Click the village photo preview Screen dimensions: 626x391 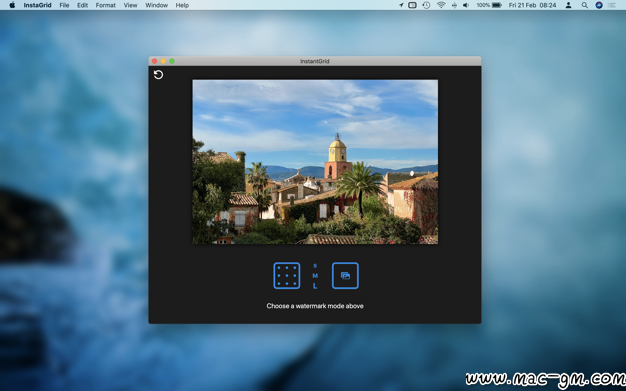coord(315,162)
